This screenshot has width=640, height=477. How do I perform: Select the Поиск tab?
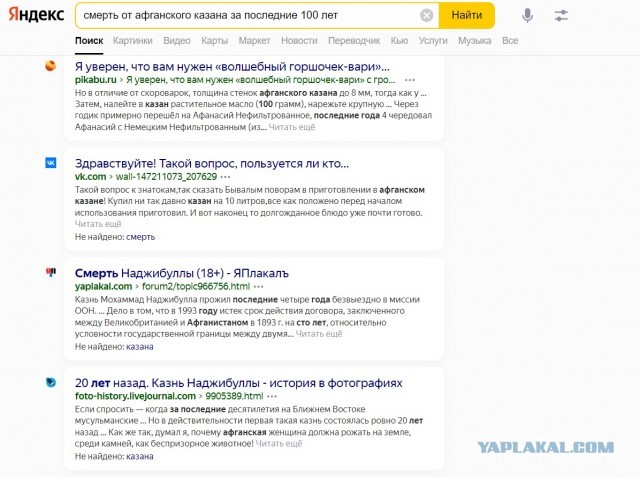click(x=89, y=41)
